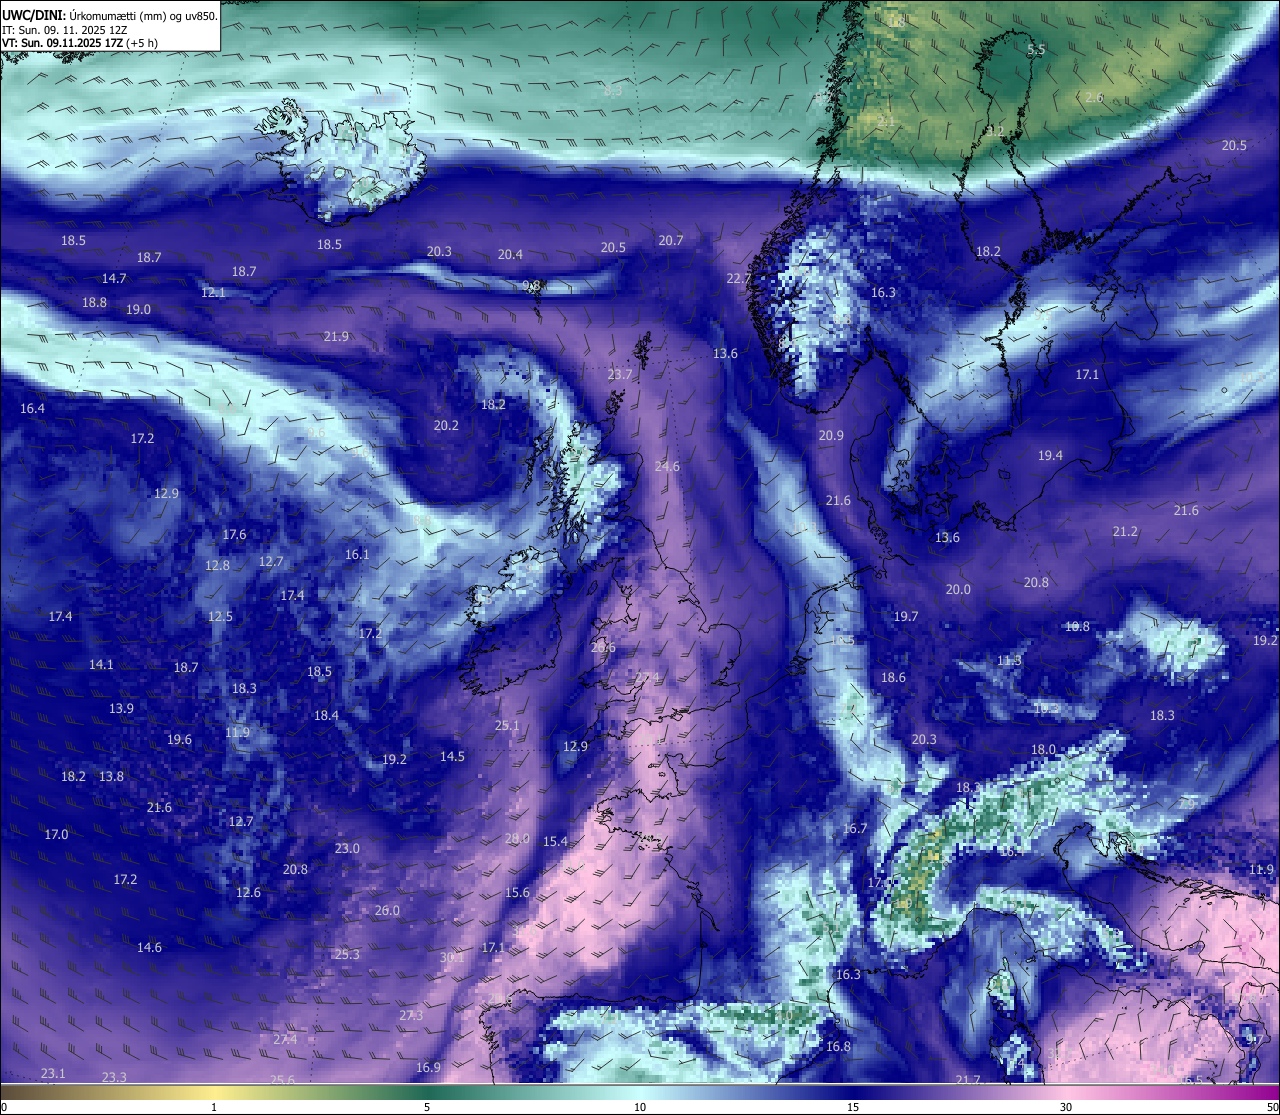1280x1115 pixels.
Task: Click the 20.0 value label
Action: click(958, 589)
